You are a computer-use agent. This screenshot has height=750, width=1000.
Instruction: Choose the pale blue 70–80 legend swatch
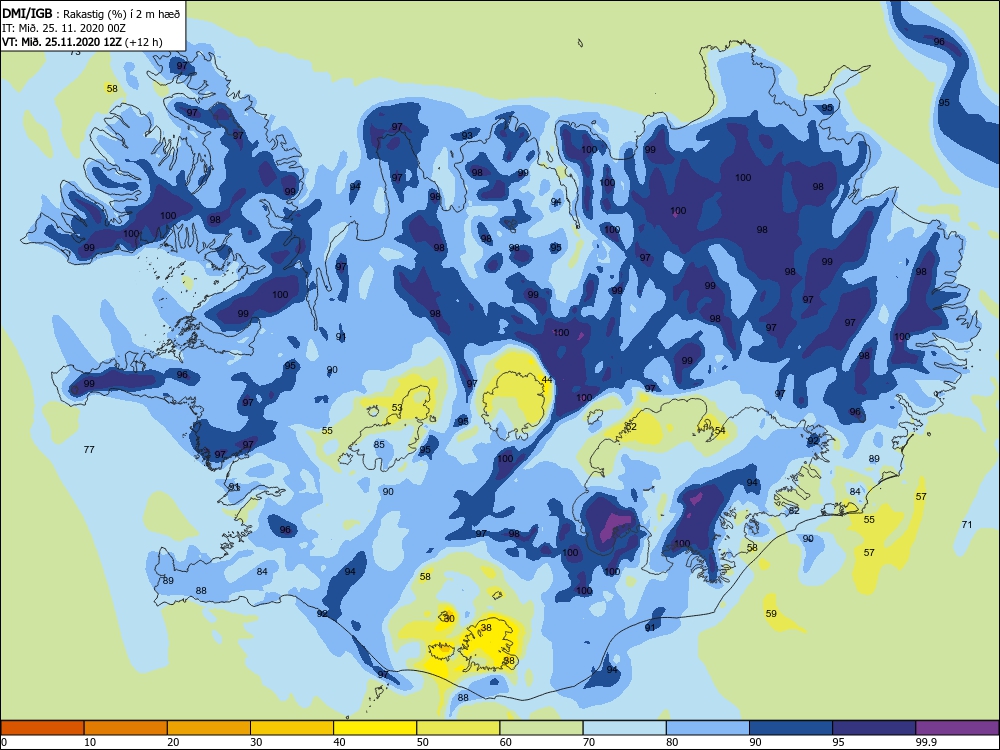point(624,728)
